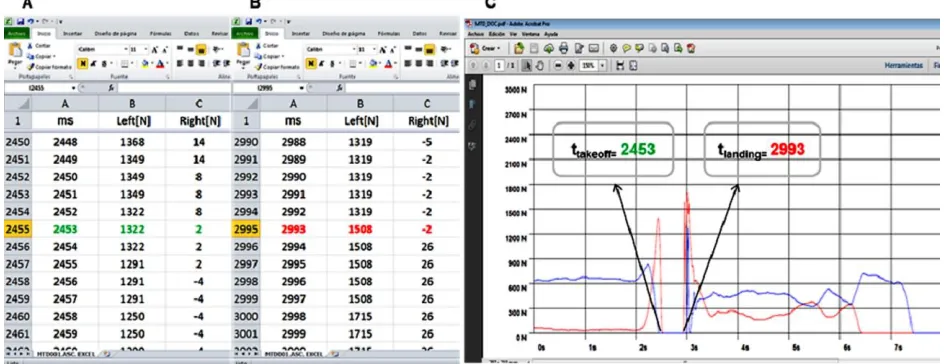The image size is (944, 364).
Task: Click Save icon in Excel window A
Action: point(20,22)
